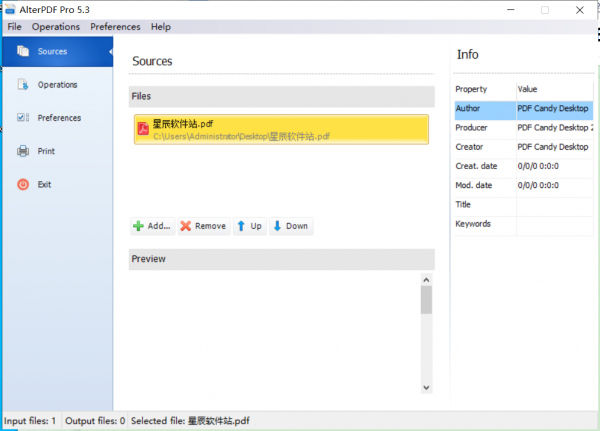This screenshot has width=600, height=431.
Task: Open the Operations menu in menu bar
Action: click(55, 27)
